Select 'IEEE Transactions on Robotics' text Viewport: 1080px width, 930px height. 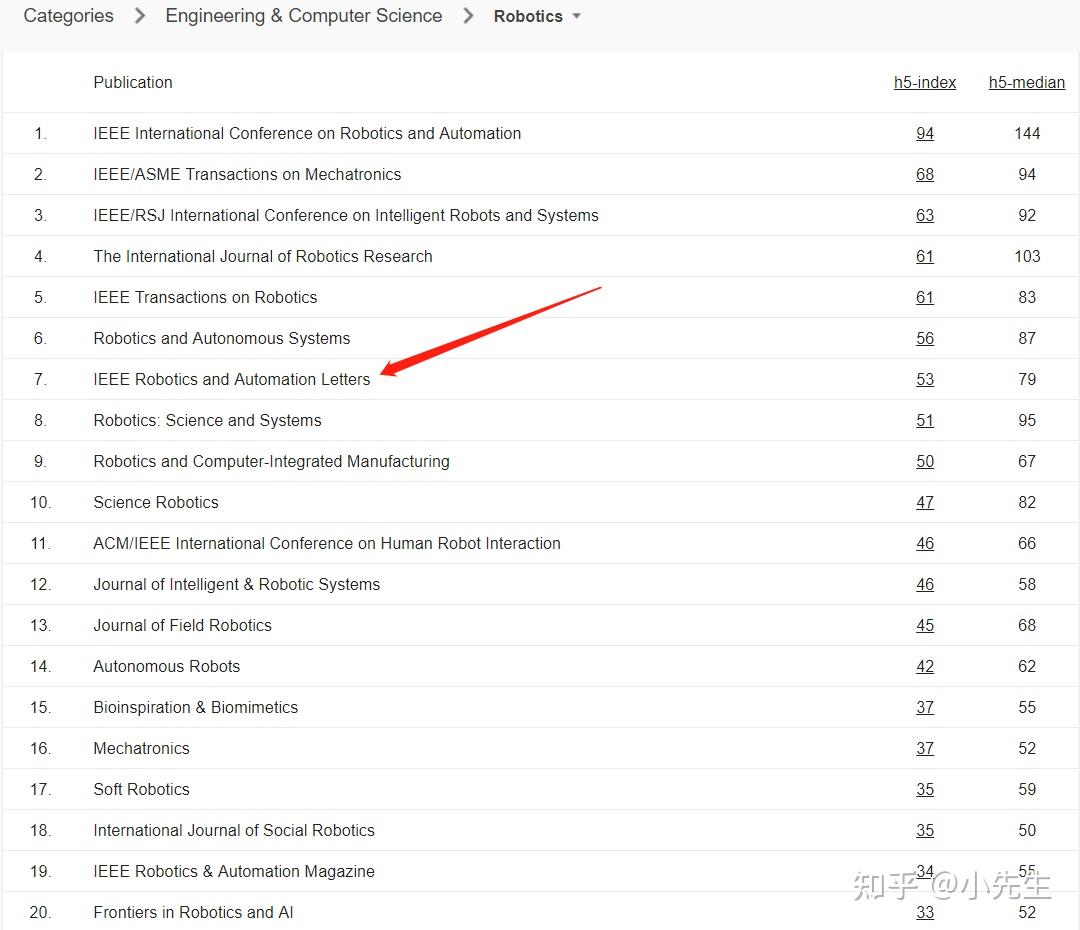pos(205,298)
